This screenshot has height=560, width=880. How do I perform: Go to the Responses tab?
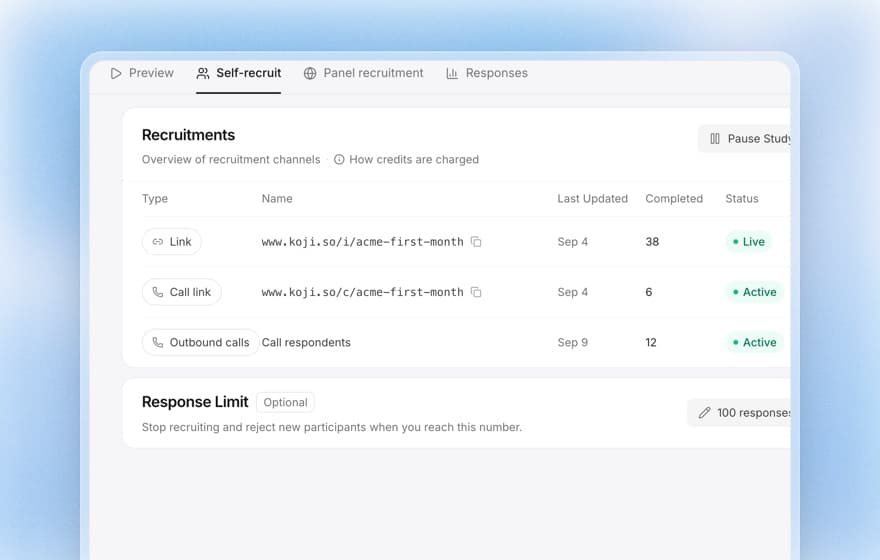point(487,73)
